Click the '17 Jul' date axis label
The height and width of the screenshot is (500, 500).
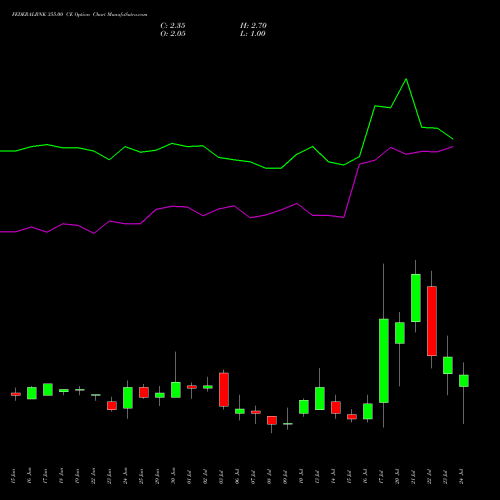point(381,477)
